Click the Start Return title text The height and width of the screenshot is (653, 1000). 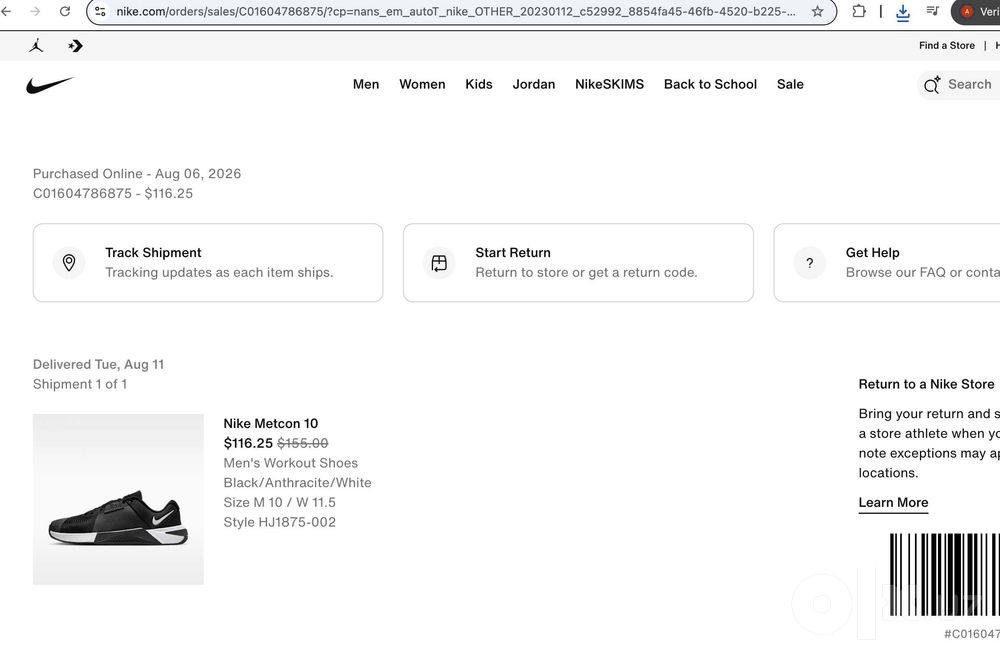click(513, 253)
